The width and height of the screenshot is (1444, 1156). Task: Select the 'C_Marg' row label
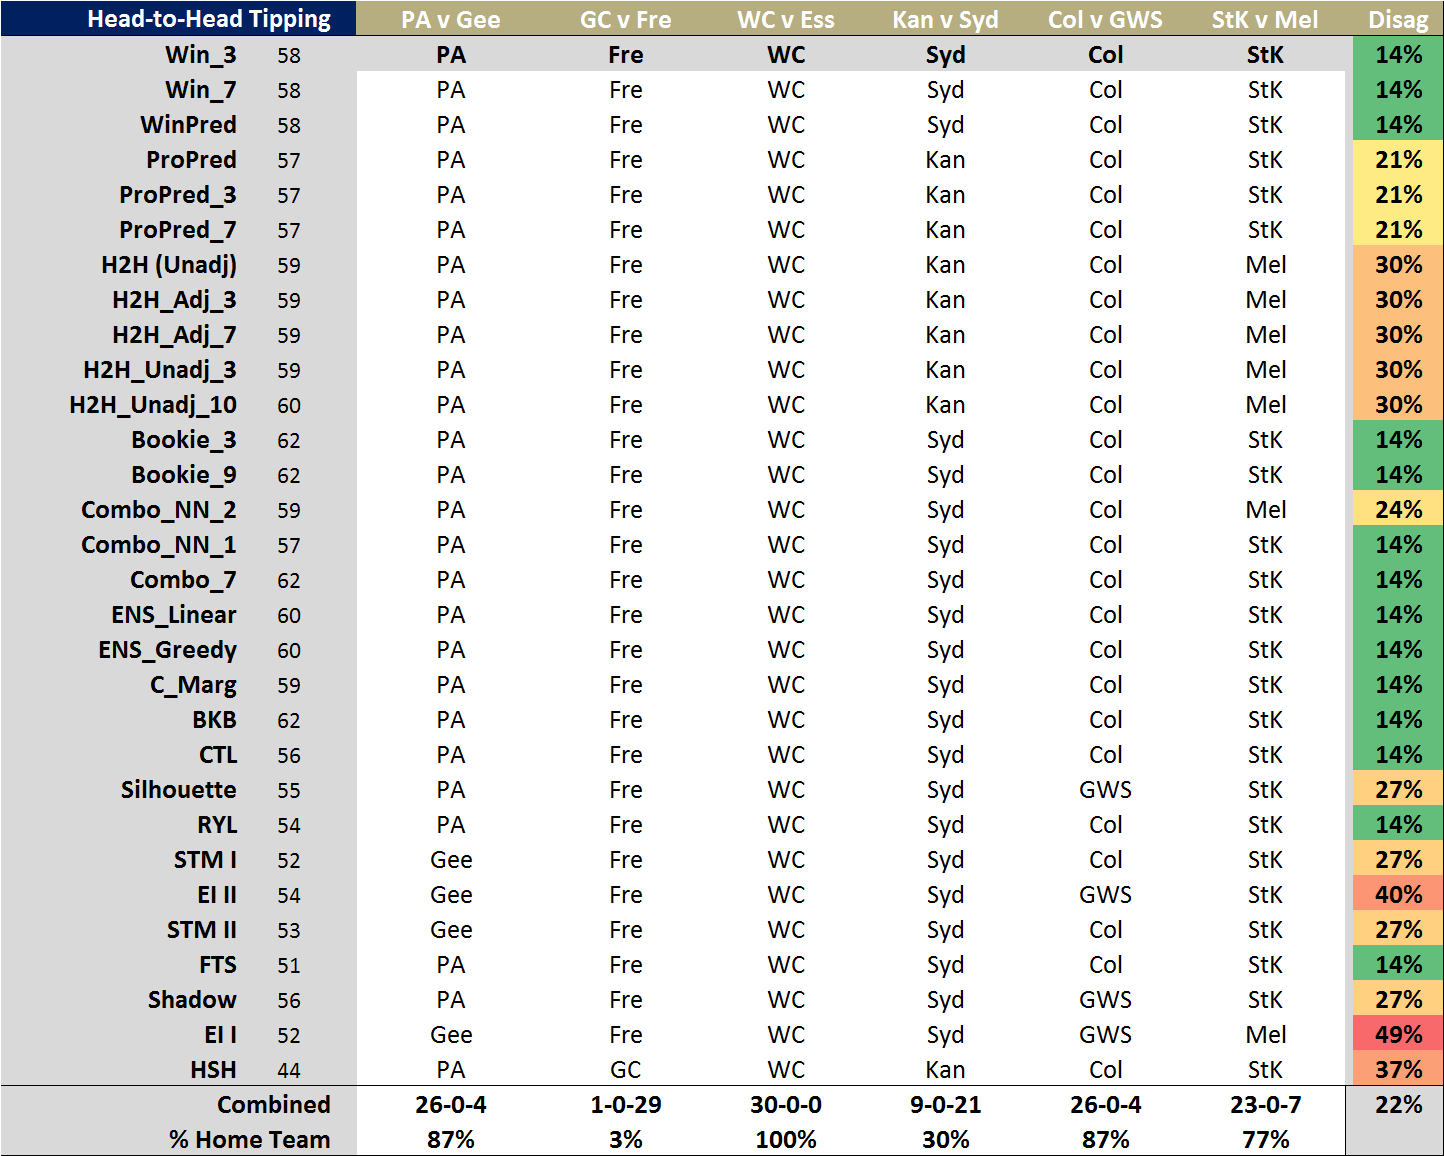[194, 685]
